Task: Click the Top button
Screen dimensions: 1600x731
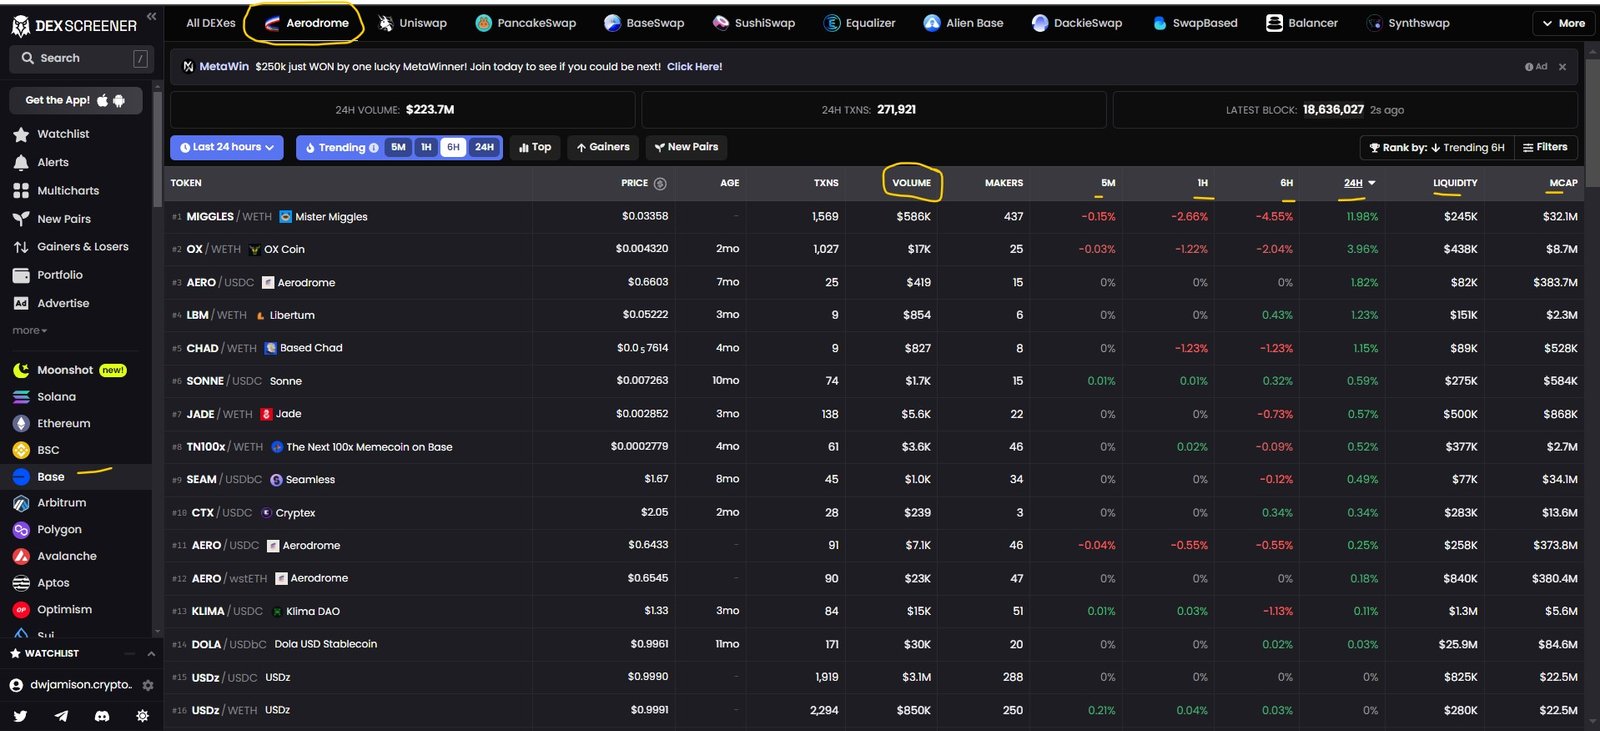Action: pos(535,147)
